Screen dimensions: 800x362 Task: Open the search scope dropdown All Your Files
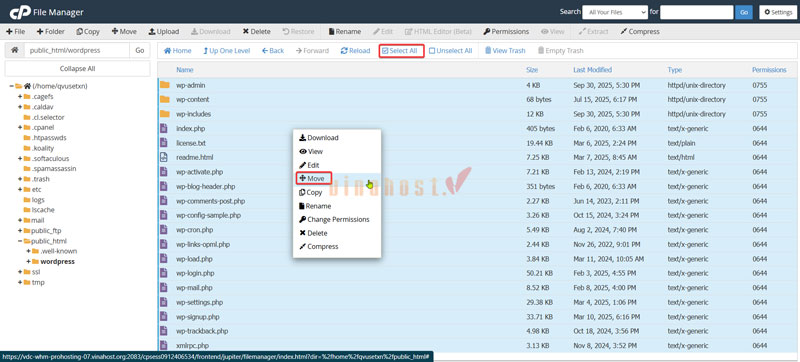click(615, 12)
